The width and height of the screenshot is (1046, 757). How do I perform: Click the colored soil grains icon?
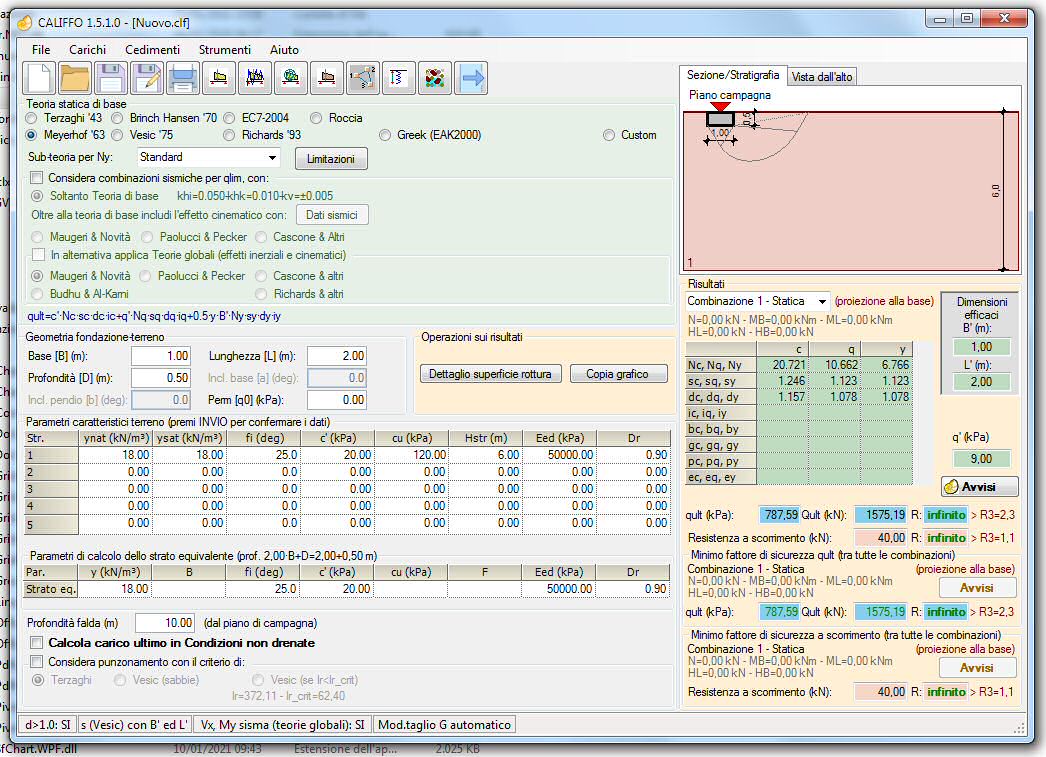tap(435, 78)
